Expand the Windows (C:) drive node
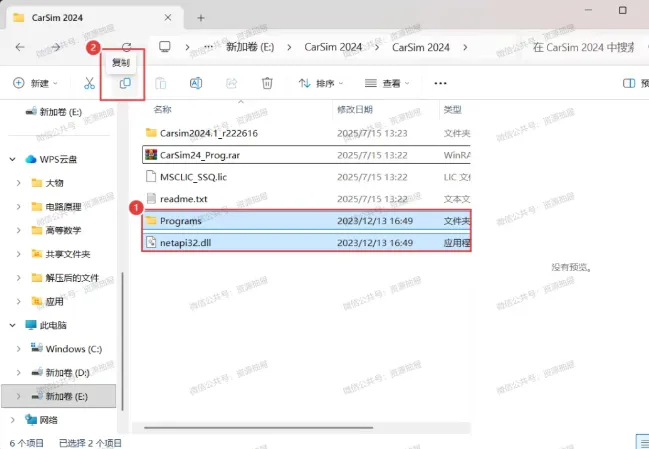 click(19, 349)
